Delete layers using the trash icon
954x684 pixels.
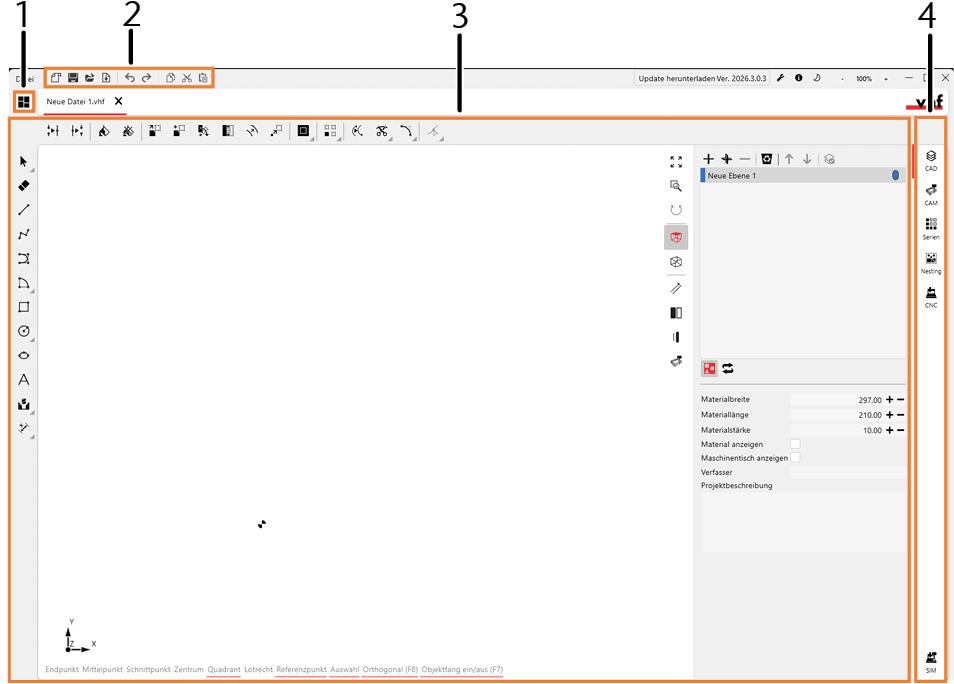point(767,159)
